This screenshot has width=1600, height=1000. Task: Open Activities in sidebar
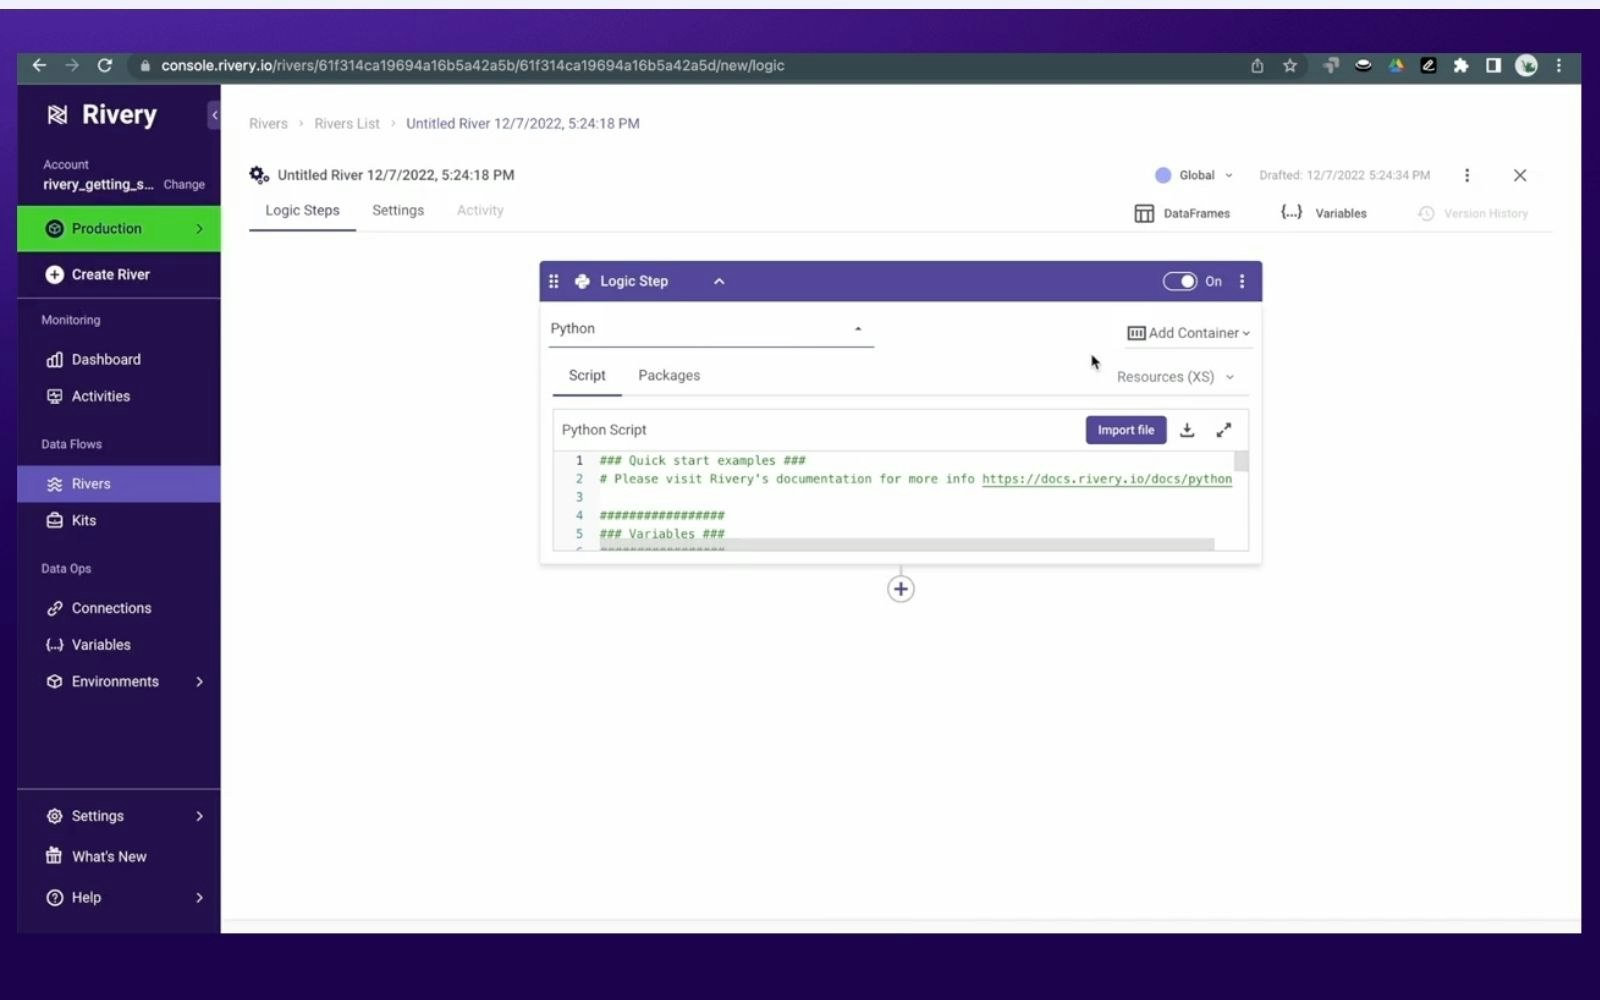(88, 397)
